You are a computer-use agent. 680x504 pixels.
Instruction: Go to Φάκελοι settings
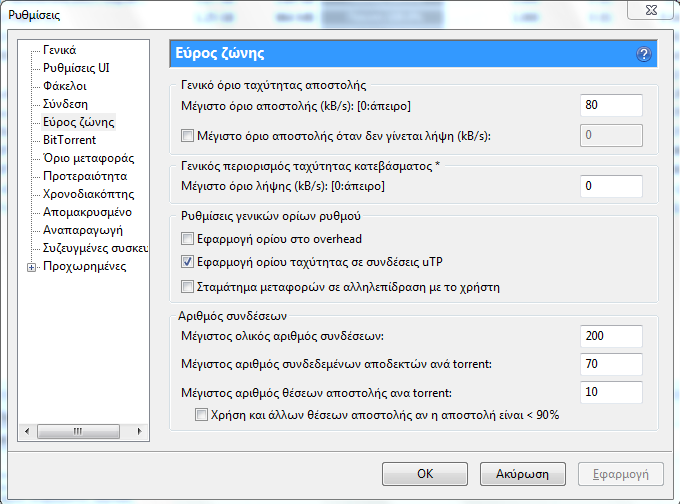coord(65,86)
